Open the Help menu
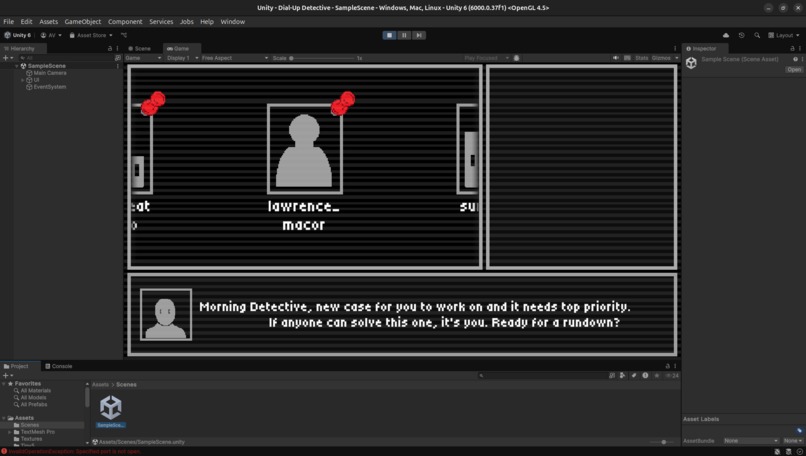Viewport: 806px width, 456px height. click(x=207, y=22)
